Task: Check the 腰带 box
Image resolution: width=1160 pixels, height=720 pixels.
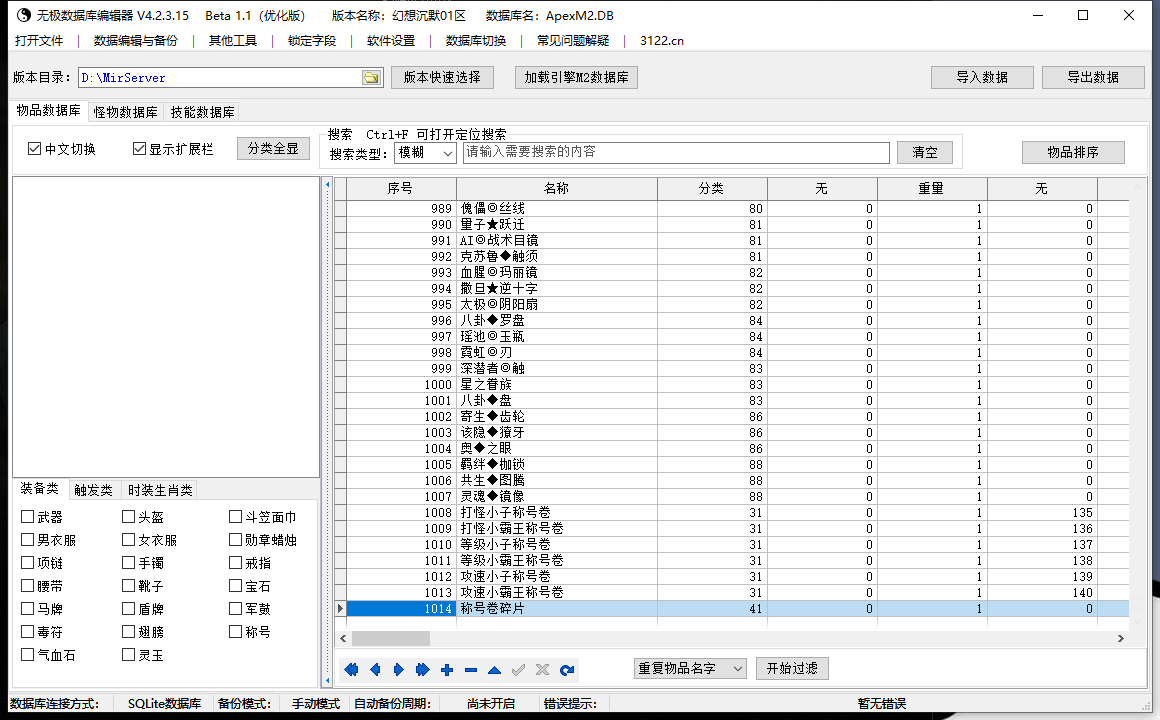Action: pyautogui.click(x=27, y=585)
